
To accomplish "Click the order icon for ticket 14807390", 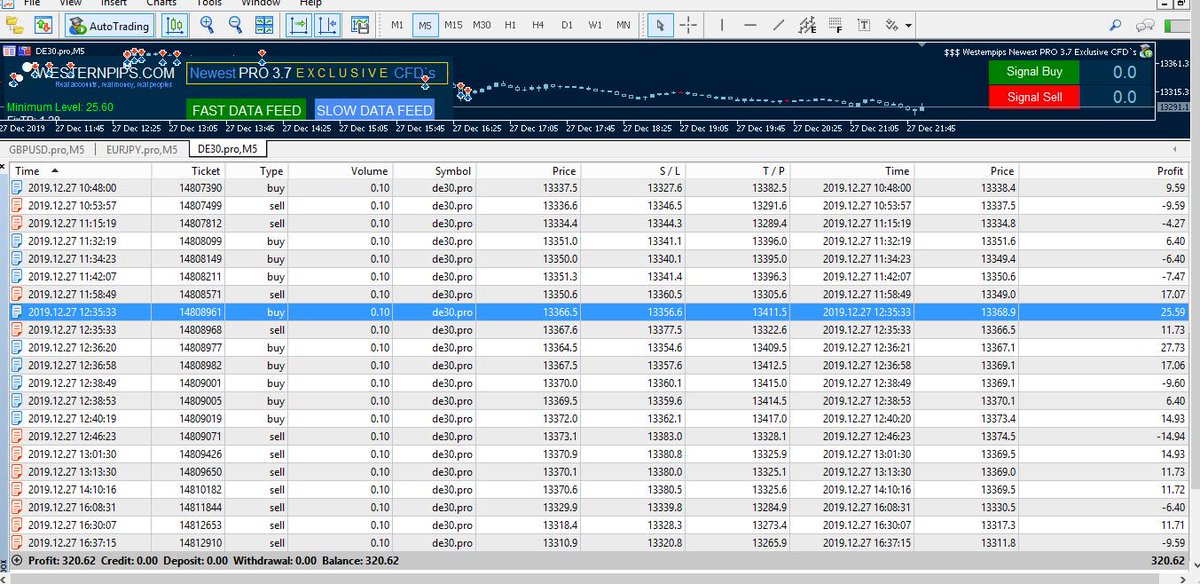I will pos(17,187).
